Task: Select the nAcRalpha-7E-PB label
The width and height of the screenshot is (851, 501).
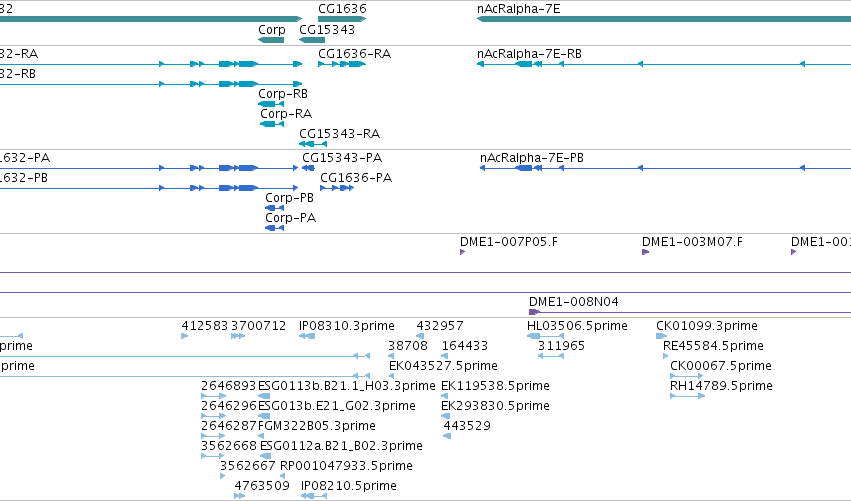Action: pyautogui.click(x=532, y=158)
